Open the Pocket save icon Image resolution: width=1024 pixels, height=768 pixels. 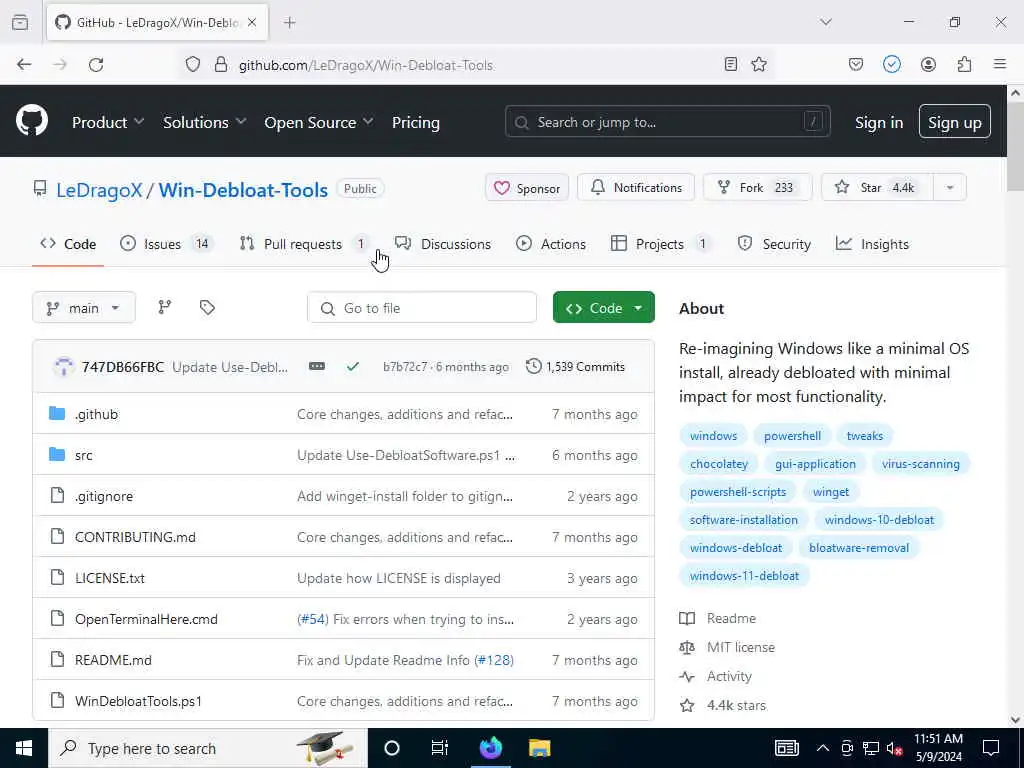(x=856, y=64)
